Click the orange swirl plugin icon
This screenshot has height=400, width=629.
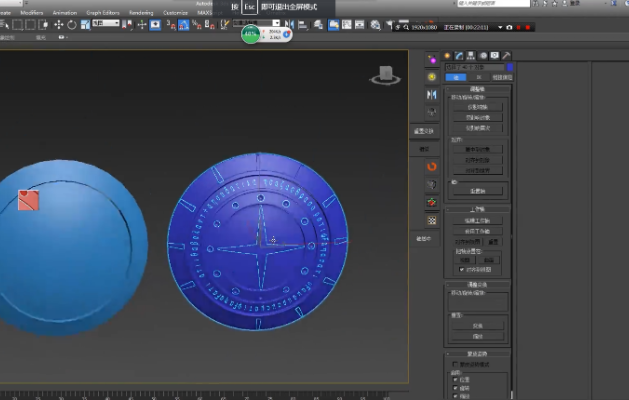431,166
